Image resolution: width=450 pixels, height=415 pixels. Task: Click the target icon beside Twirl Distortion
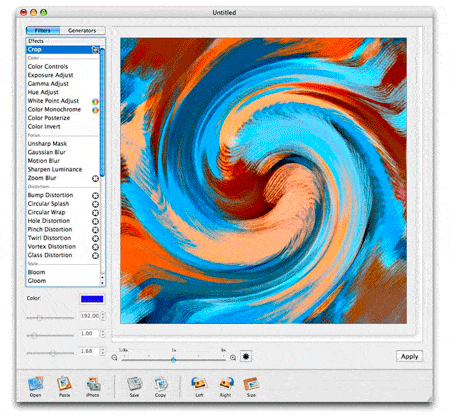[x=95, y=239]
